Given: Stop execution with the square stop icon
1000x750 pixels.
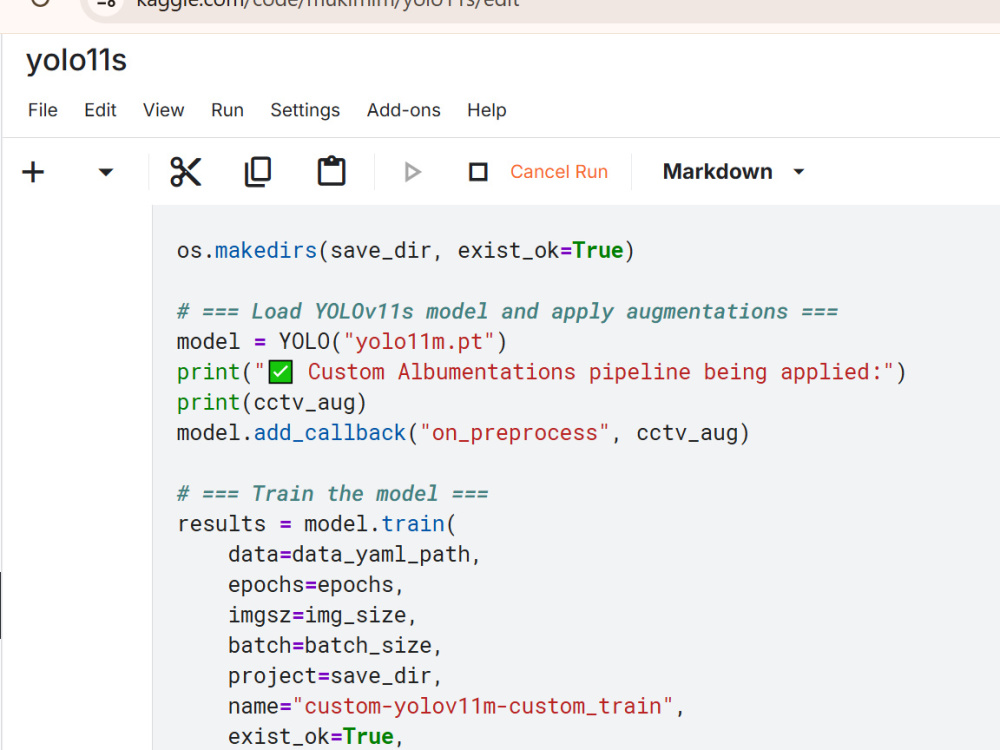Looking at the screenshot, I should [478, 172].
